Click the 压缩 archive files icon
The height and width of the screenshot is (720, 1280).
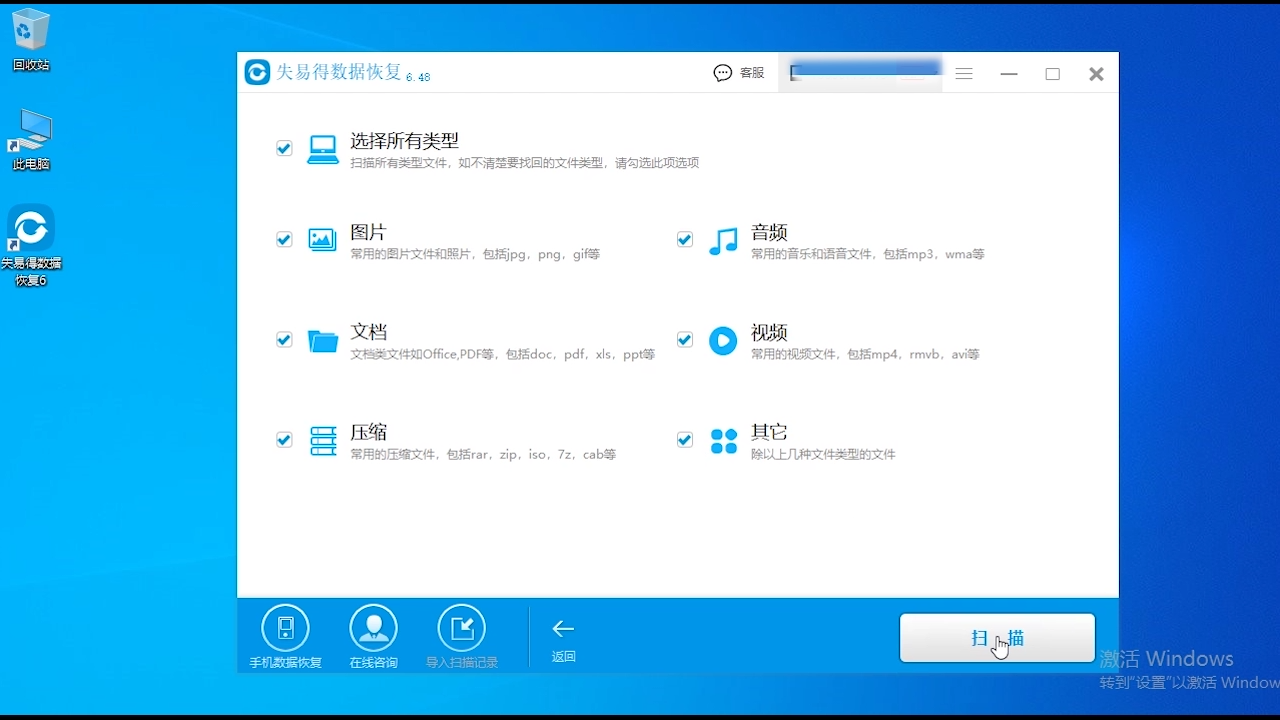[x=322, y=441]
